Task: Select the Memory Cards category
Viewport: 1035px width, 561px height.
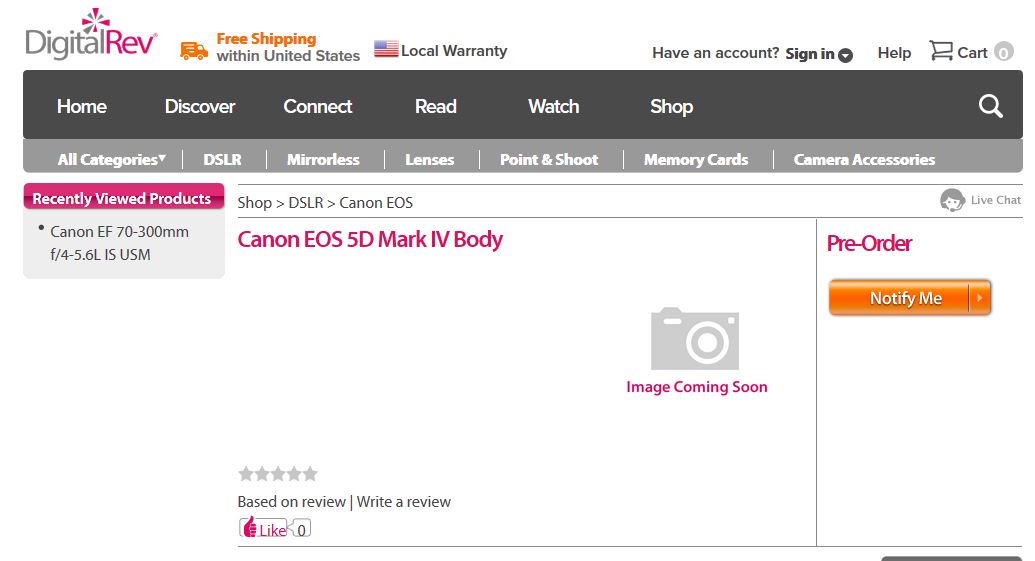Action: 696,159
